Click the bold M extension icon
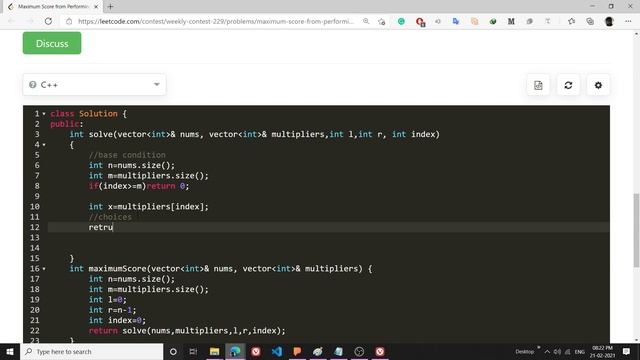640x360 pixels. click(511, 21)
